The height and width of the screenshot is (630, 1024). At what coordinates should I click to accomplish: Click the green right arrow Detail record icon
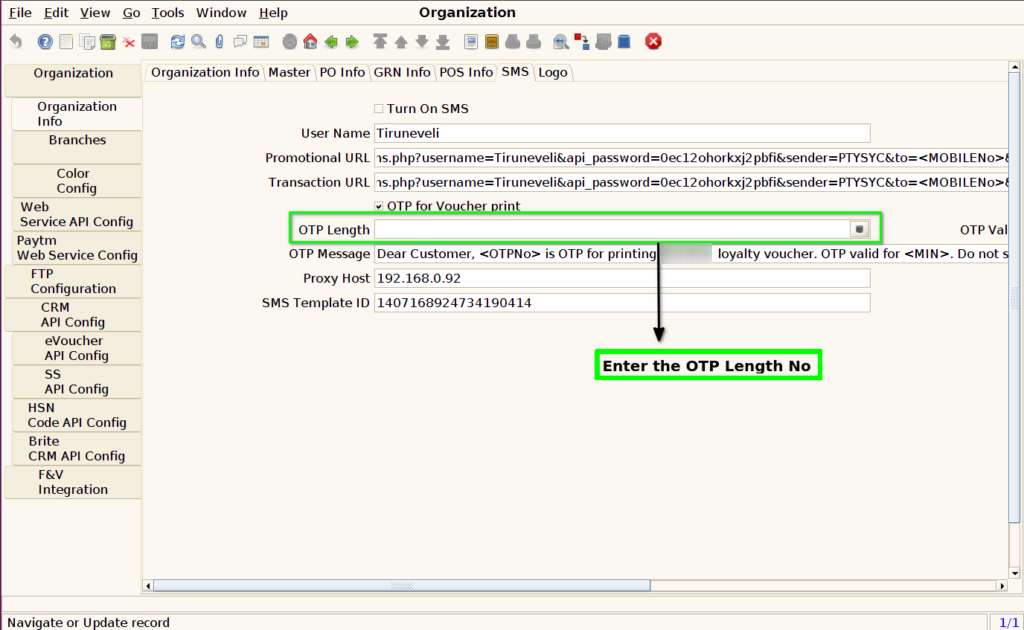(352, 42)
